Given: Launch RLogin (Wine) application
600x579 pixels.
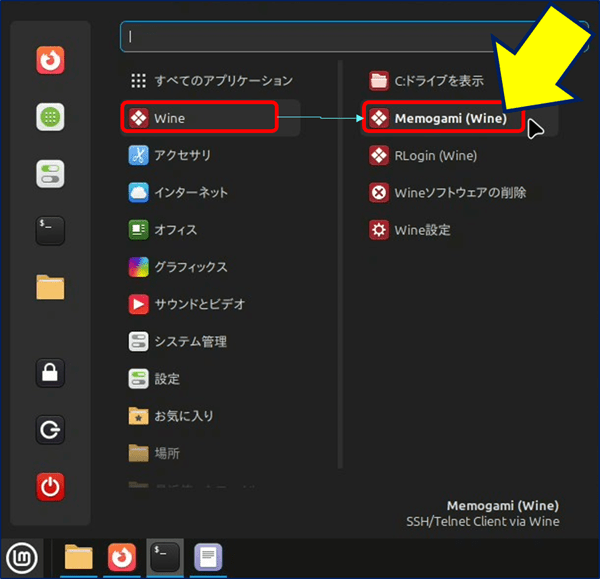Looking at the screenshot, I should (x=459, y=155).
